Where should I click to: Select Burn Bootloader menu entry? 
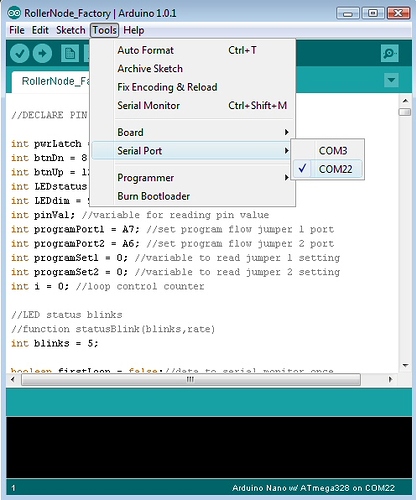click(x=193, y=196)
